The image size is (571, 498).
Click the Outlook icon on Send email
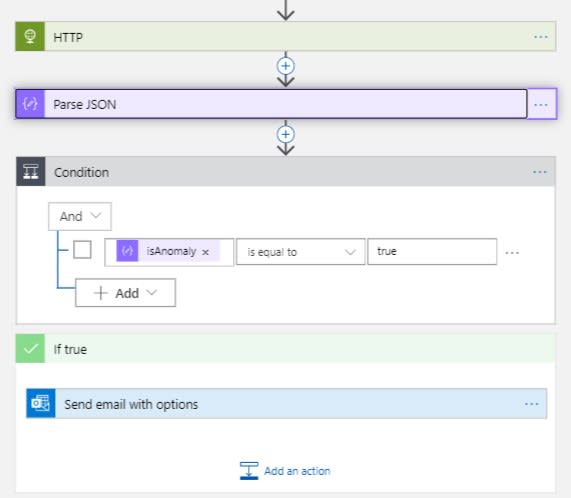(x=41, y=403)
